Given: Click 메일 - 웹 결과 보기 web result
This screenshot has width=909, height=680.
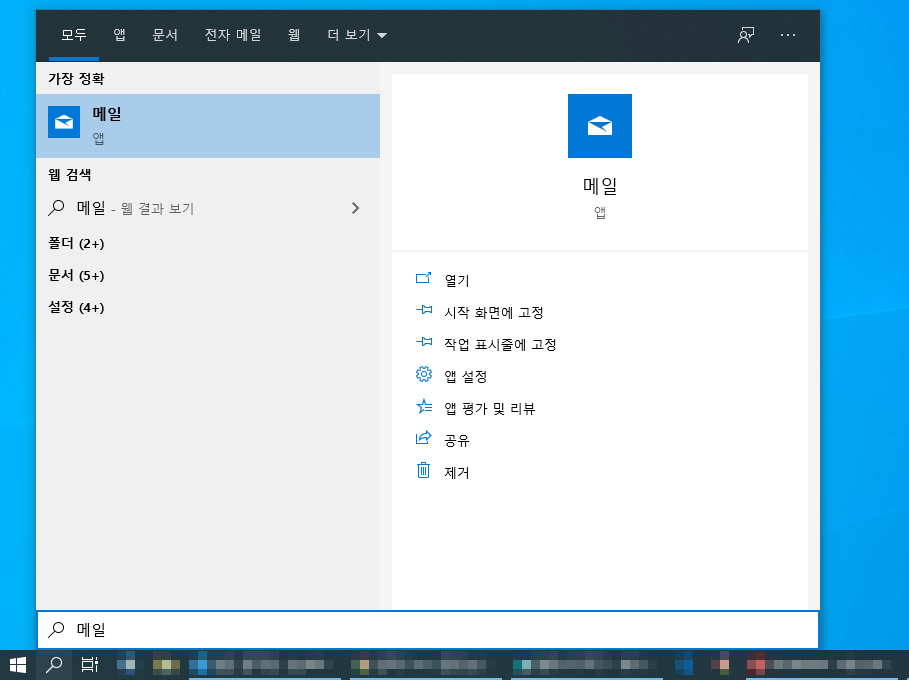Looking at the screenshot, I should 208,208.
